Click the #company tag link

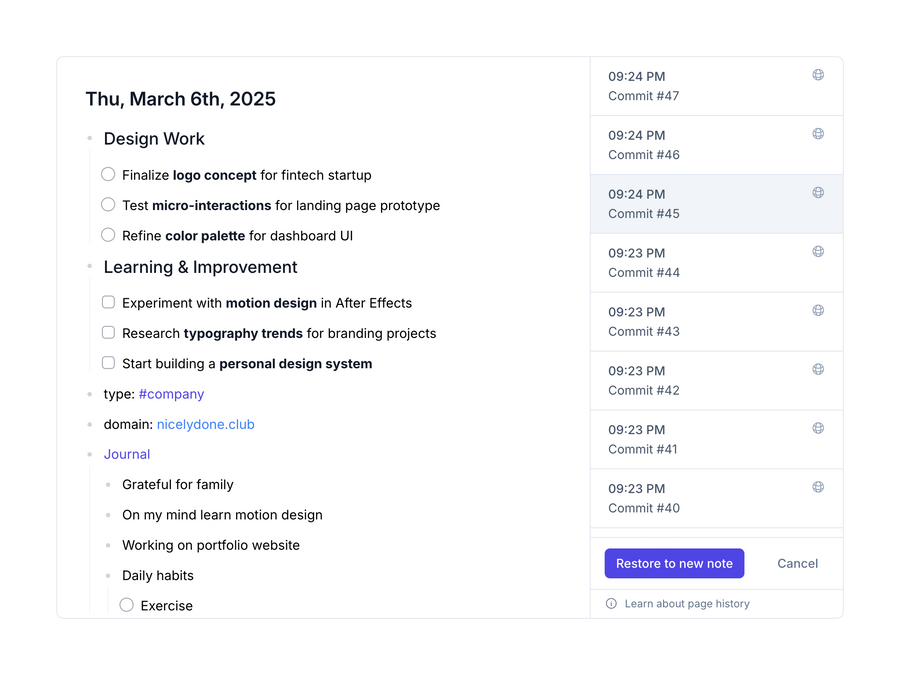[x=171, y=394]
